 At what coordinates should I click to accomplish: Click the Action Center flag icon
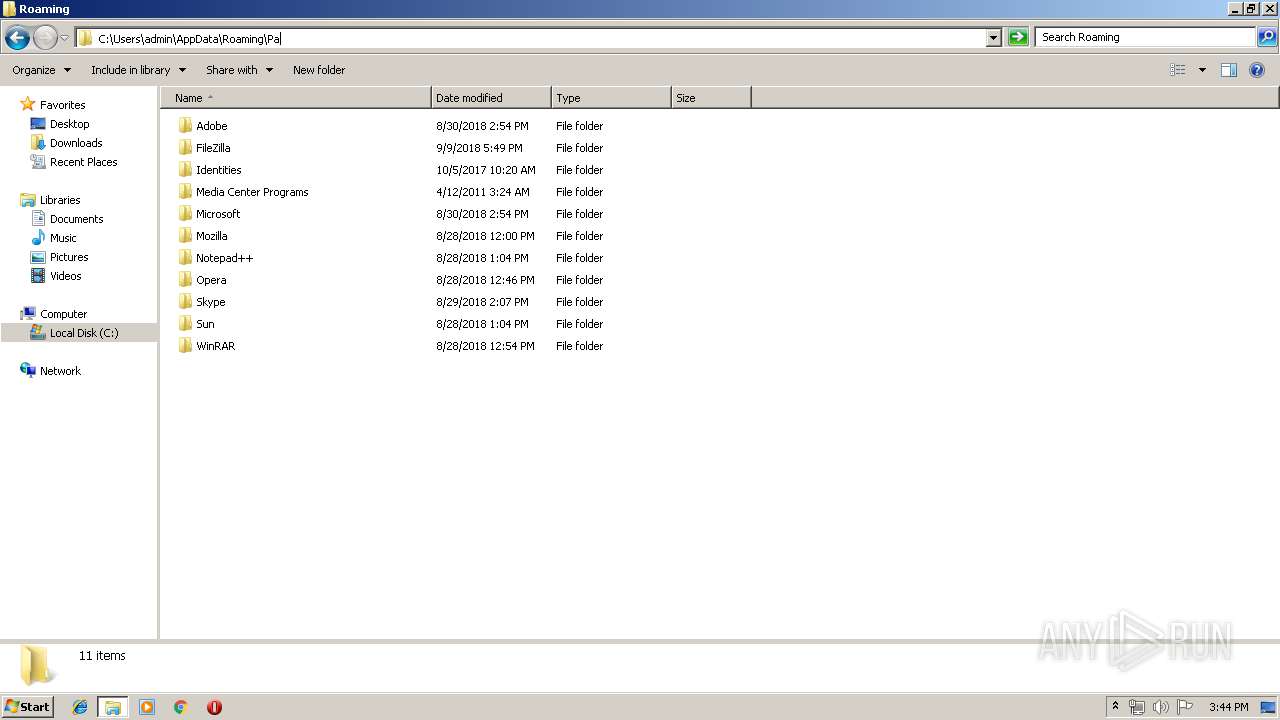pos(1185,707)
